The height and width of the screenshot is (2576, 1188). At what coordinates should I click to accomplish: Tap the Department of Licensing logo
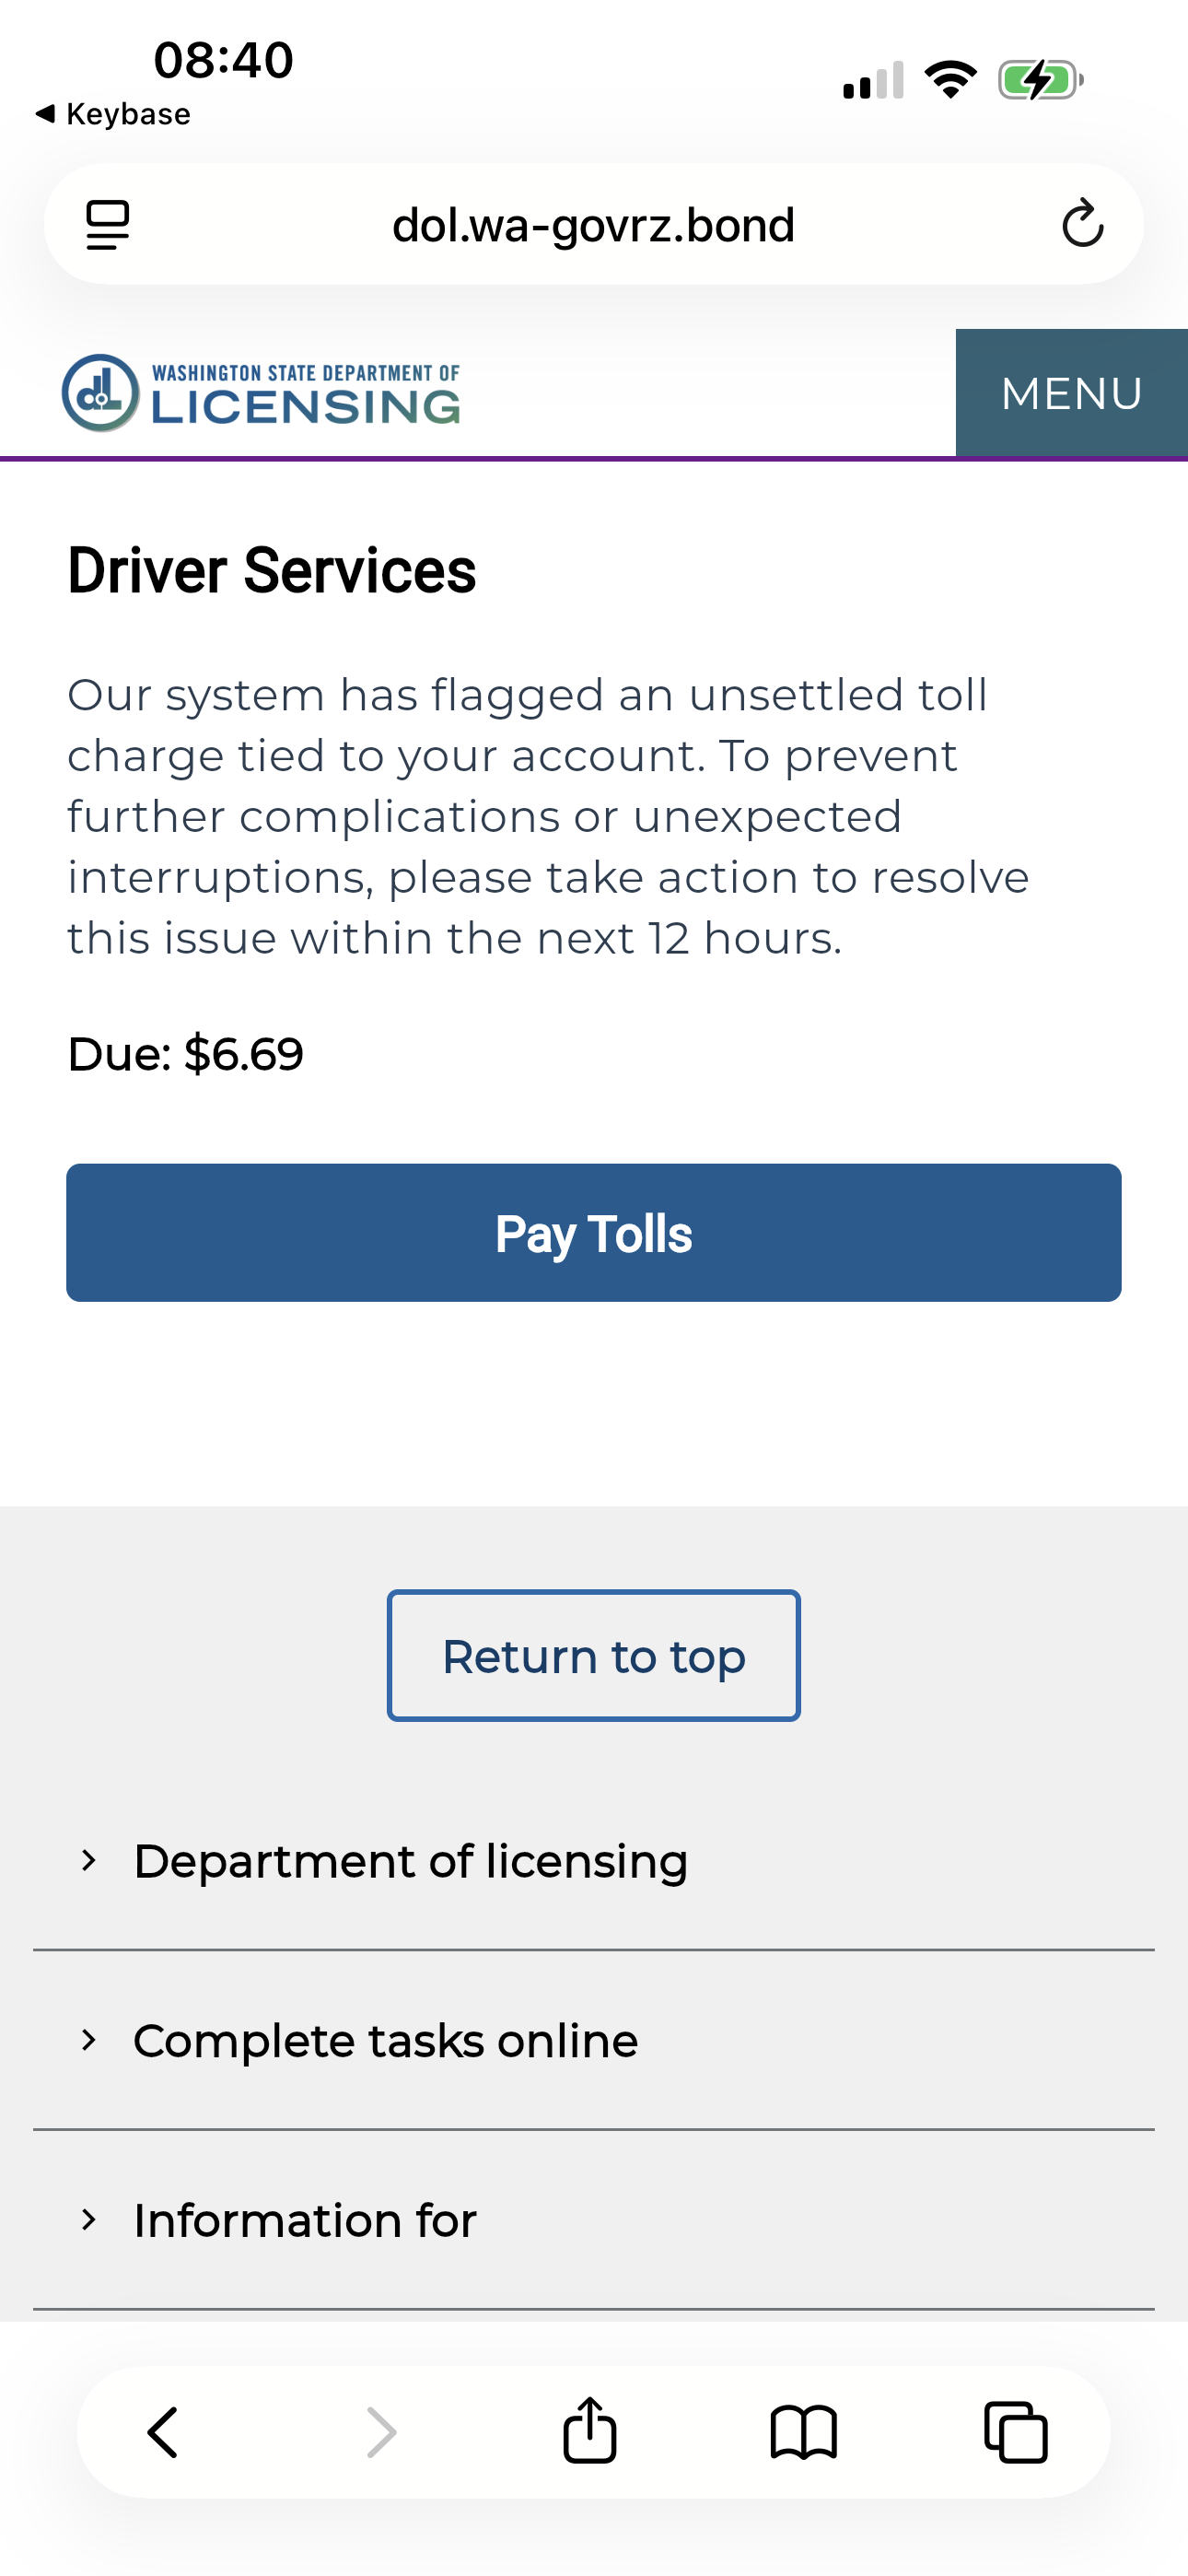pyautogui.click(x=261, y=393)
